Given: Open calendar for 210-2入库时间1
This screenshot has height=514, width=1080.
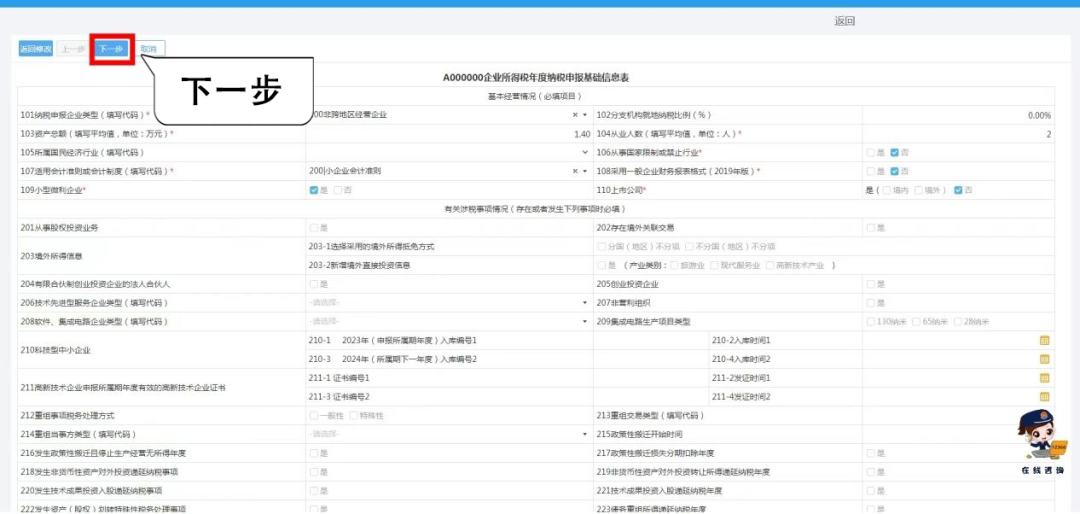Looking at the screenshot, I should (1044, 340).
